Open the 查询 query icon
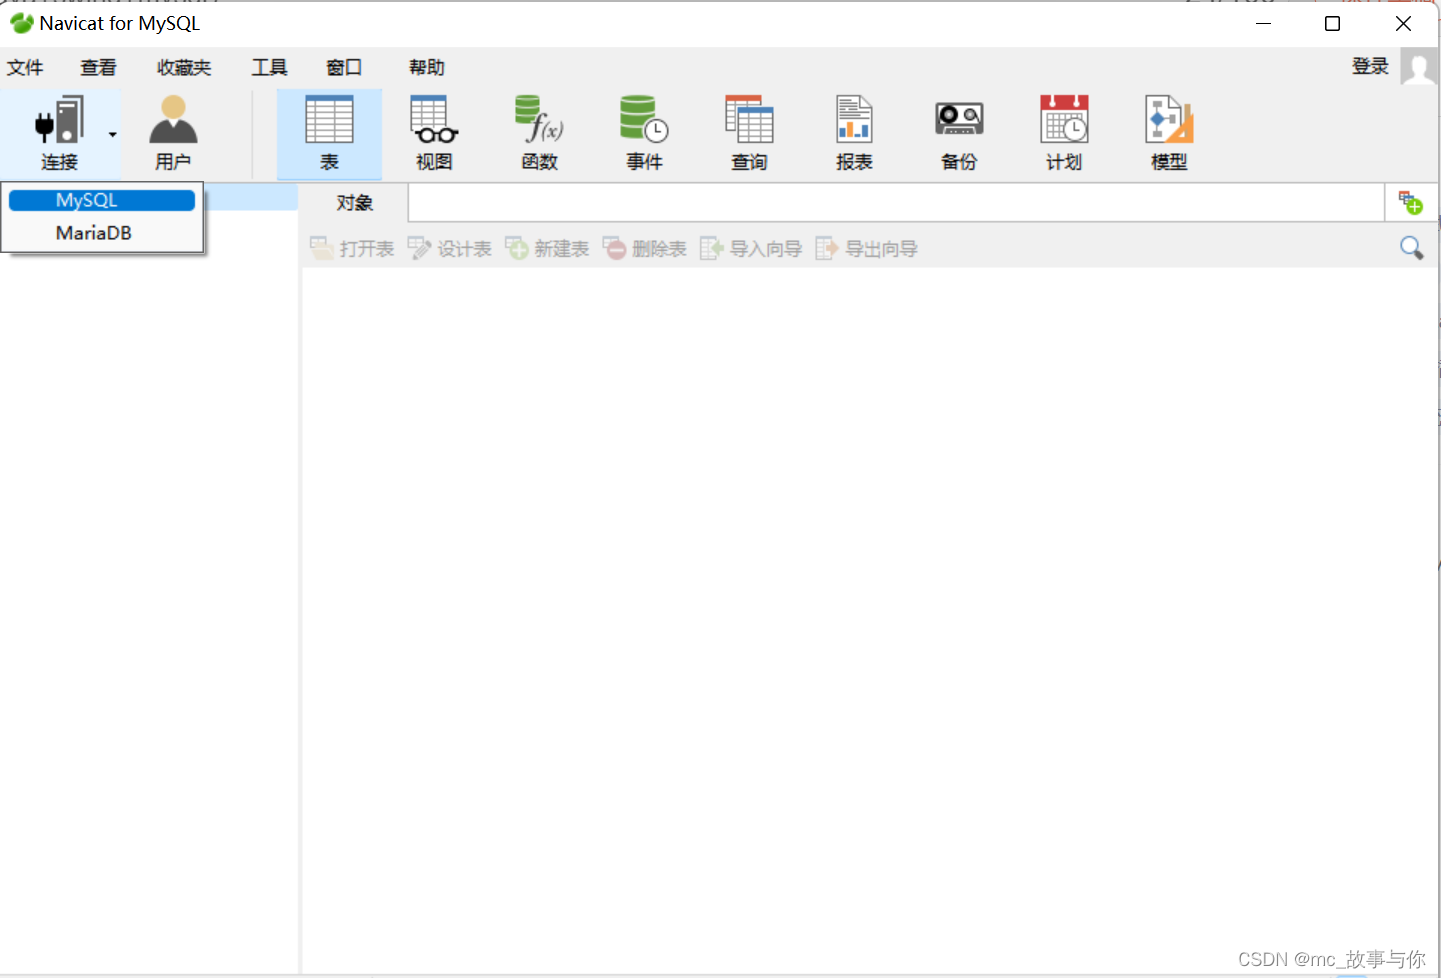This screenshot has width=1441, height=978. (749, 133)
